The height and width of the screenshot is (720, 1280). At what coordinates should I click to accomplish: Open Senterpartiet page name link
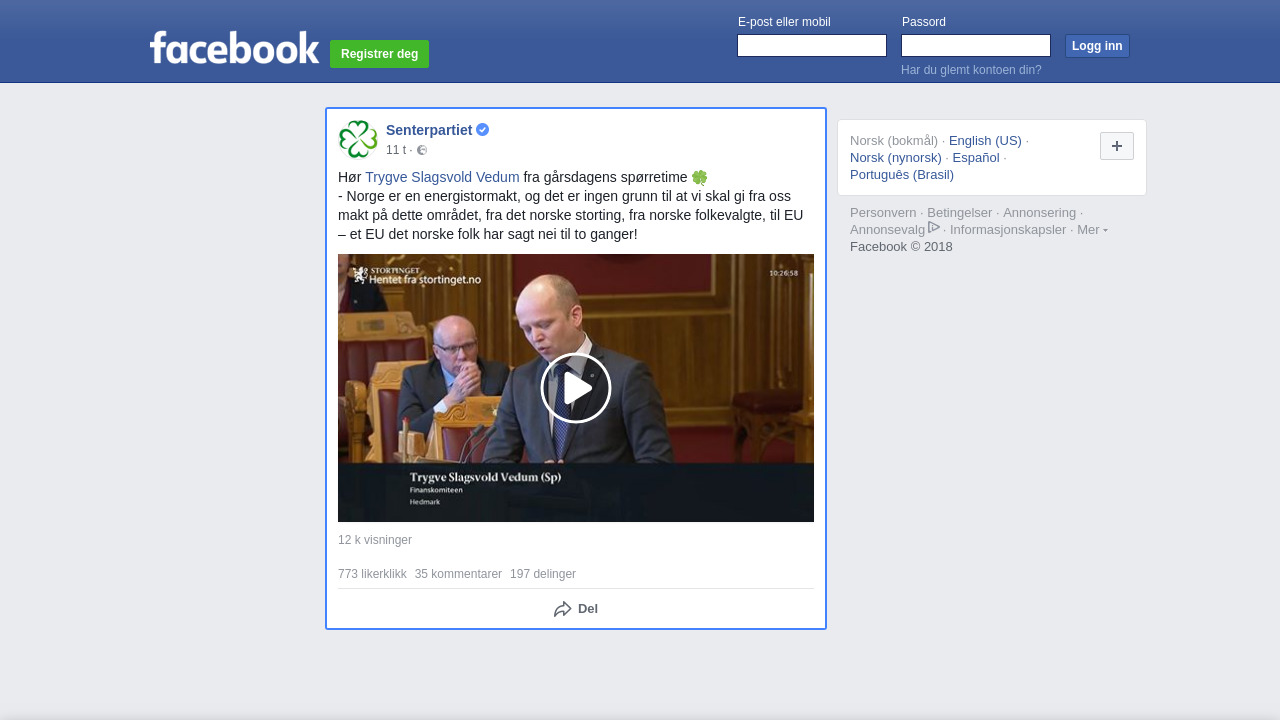pos(429,130)
